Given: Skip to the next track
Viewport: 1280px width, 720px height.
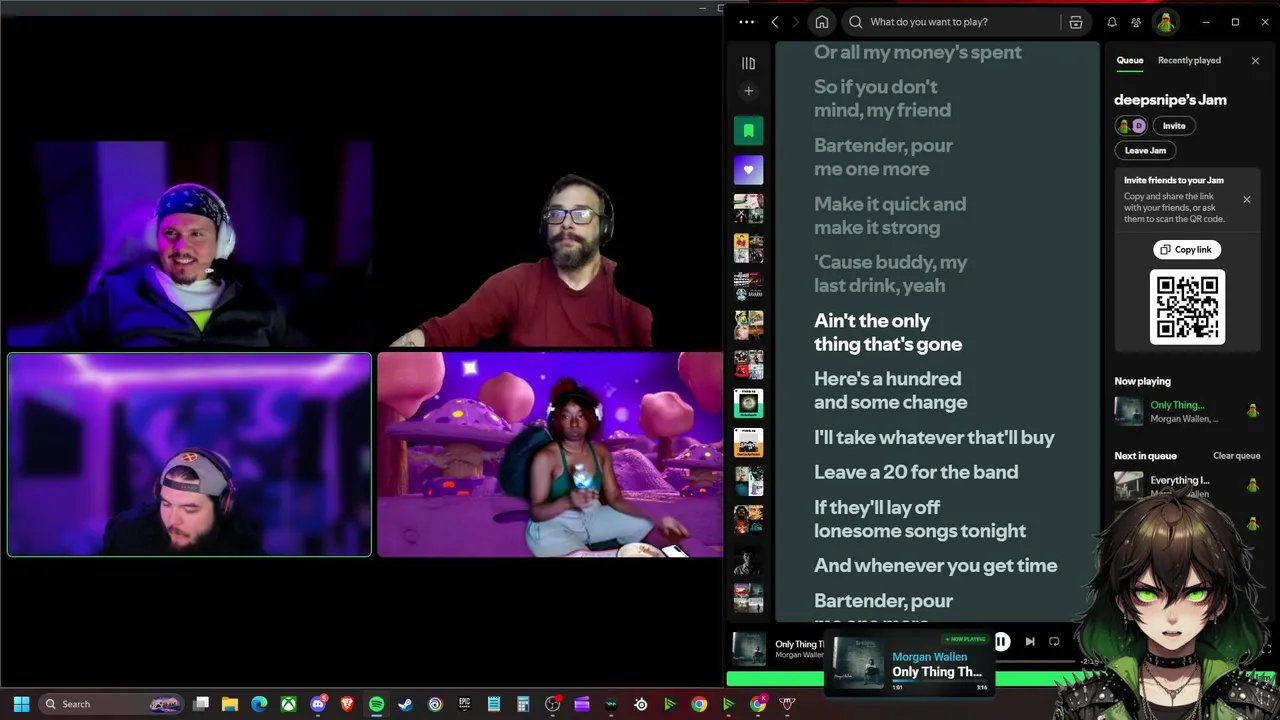Looking at the screenshot, I should (x=1030, y=642).
